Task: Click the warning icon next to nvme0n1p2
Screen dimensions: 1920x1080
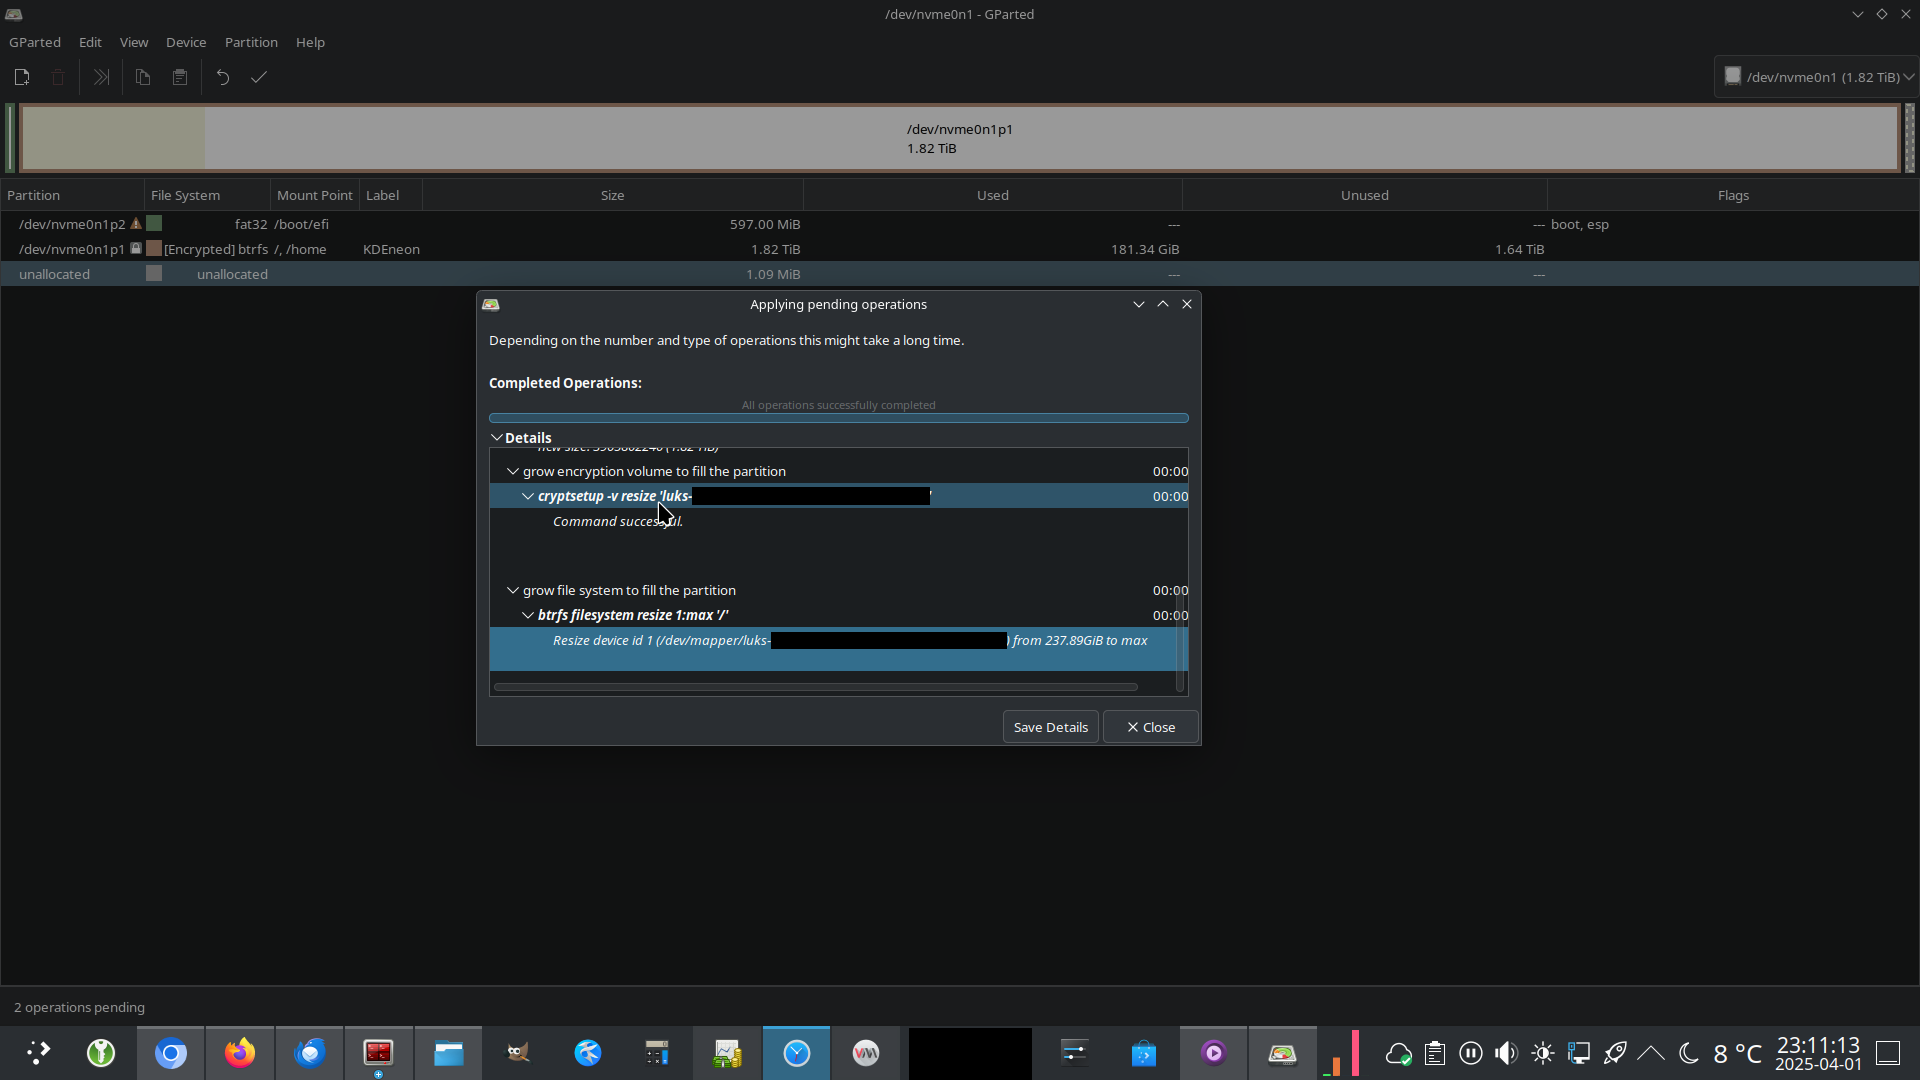Action: (136, 224)
